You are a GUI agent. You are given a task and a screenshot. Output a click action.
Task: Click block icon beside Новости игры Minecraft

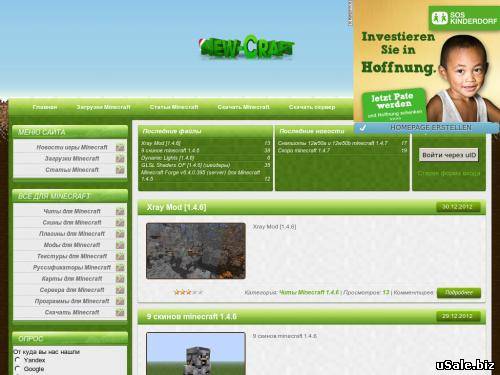pos(120,147)
